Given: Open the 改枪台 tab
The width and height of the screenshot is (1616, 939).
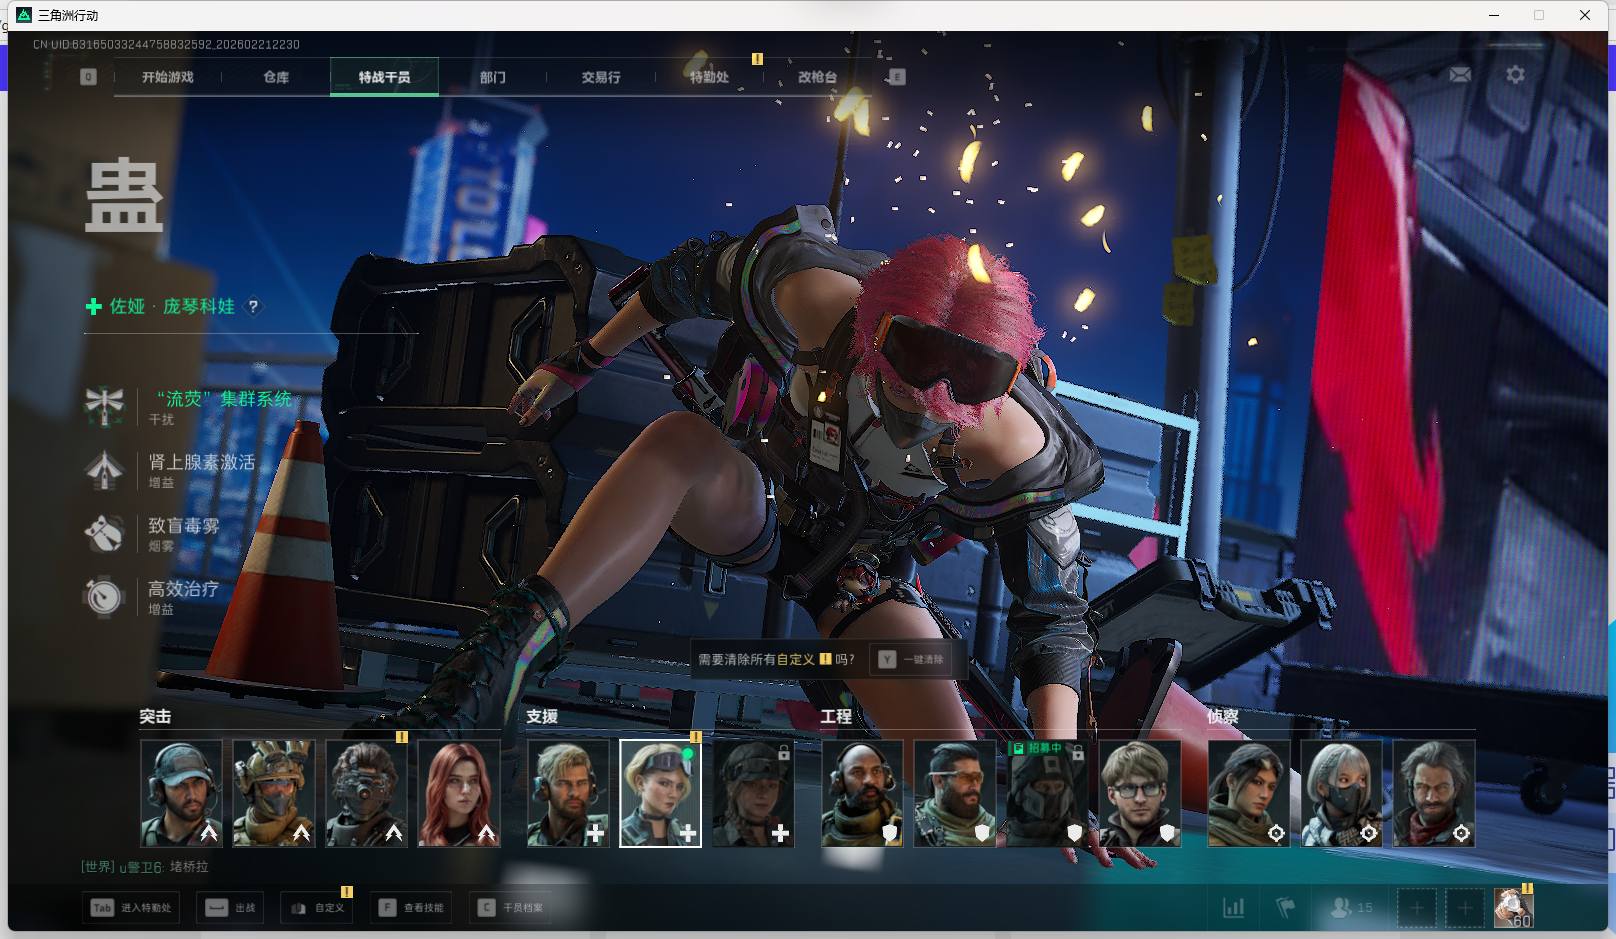Looking at the screenshot, I should click(817, 77).
